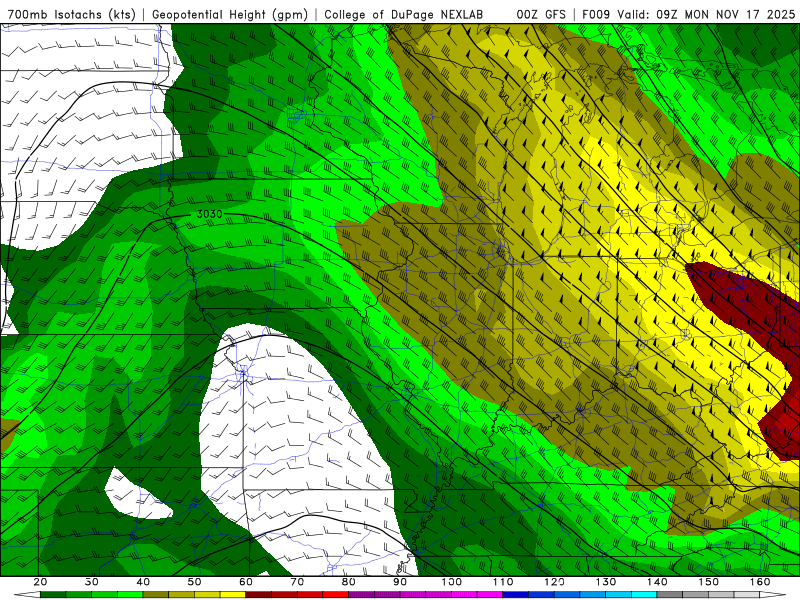Click the cyan swatch left of 140
This screenshot has height=600, width=800.
644,595
